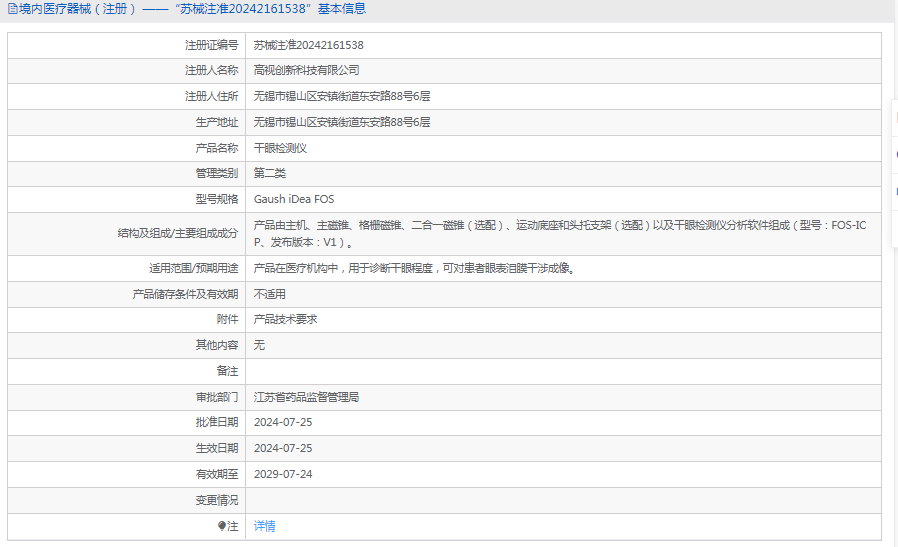This screenshot has height=547, width=898.
Task: Select approving department 江苏省药品监督管理局
Action: tap(306, 397)
